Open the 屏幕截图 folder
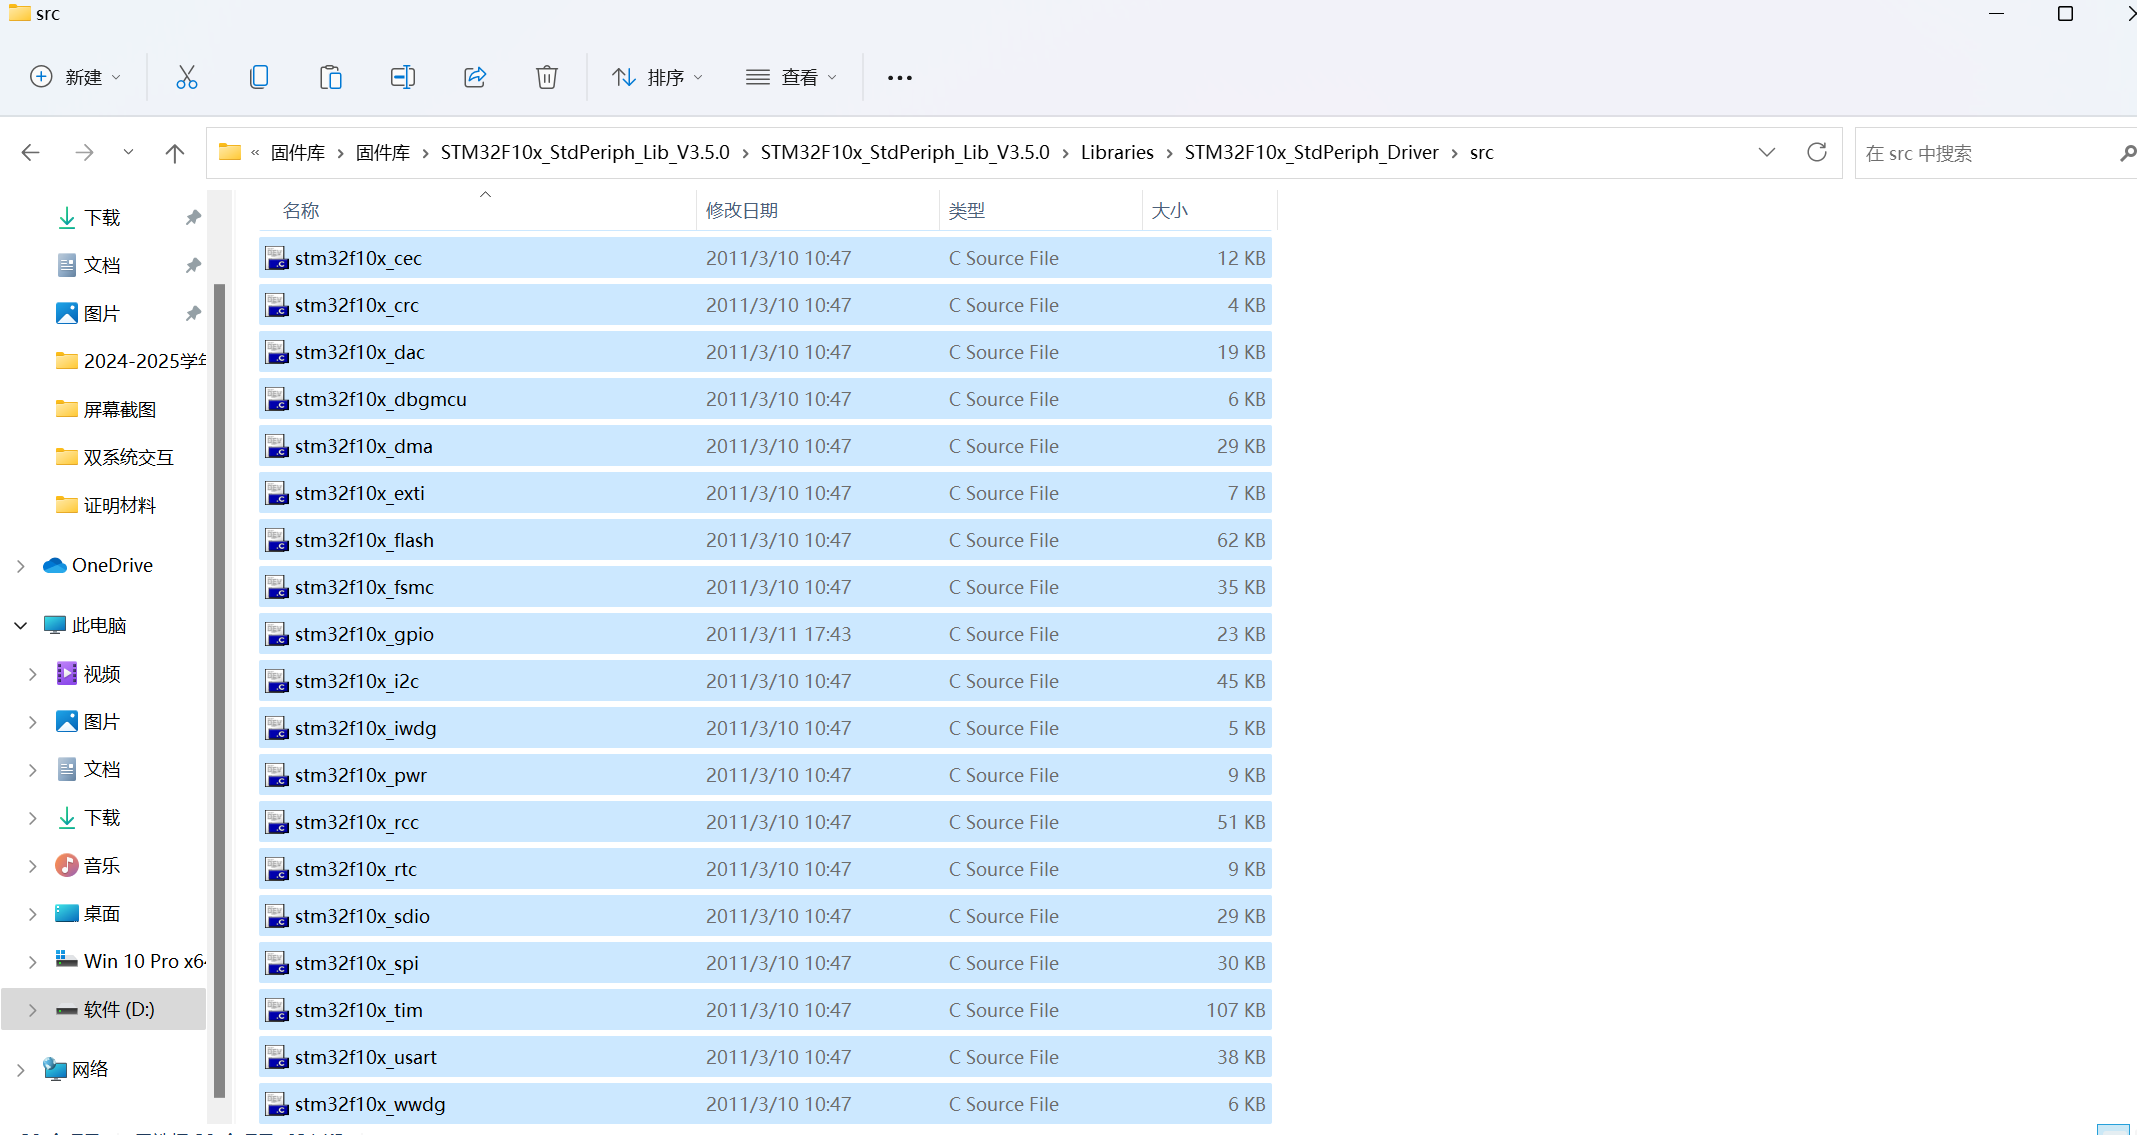Image resolution: width=2137 pixels, height=1135 pixels. click(120, 410)
